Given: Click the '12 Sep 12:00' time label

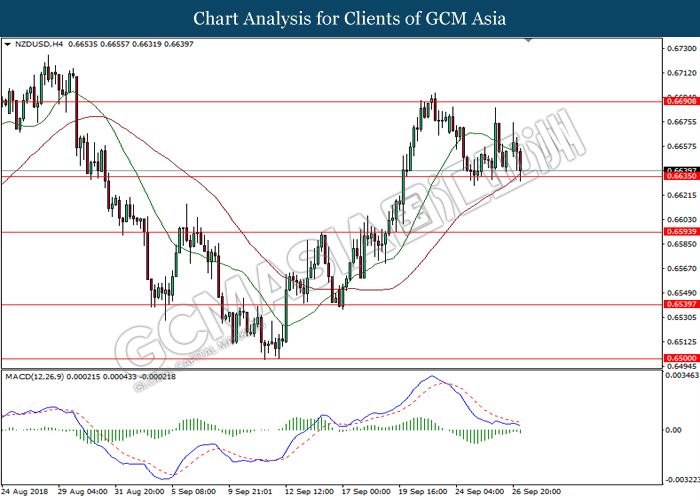Looking at the screenshot, I should click(309, 492).
